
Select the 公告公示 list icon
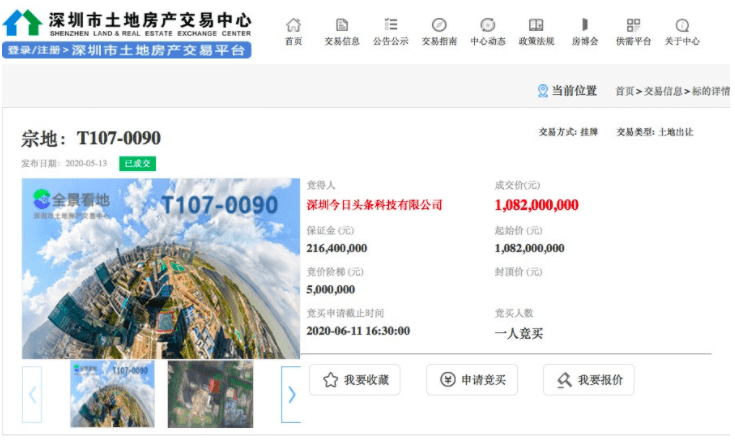pos(391,25)
